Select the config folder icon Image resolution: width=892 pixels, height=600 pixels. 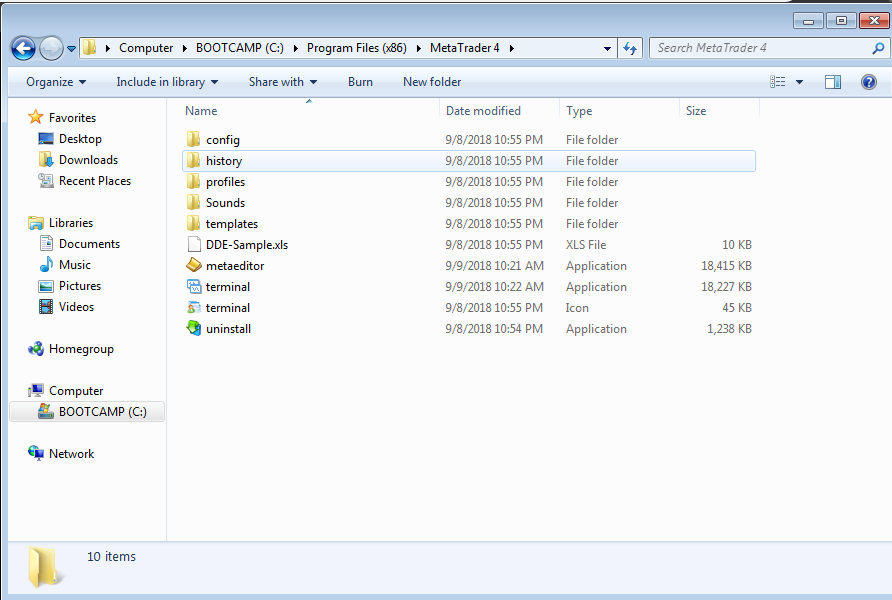point(193,139)
